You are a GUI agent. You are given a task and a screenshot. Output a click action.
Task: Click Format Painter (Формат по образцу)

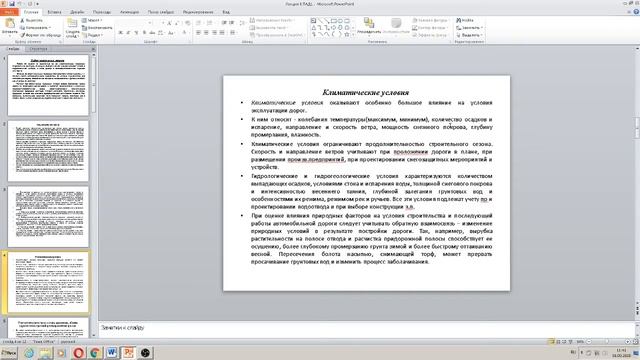point(41,35)
